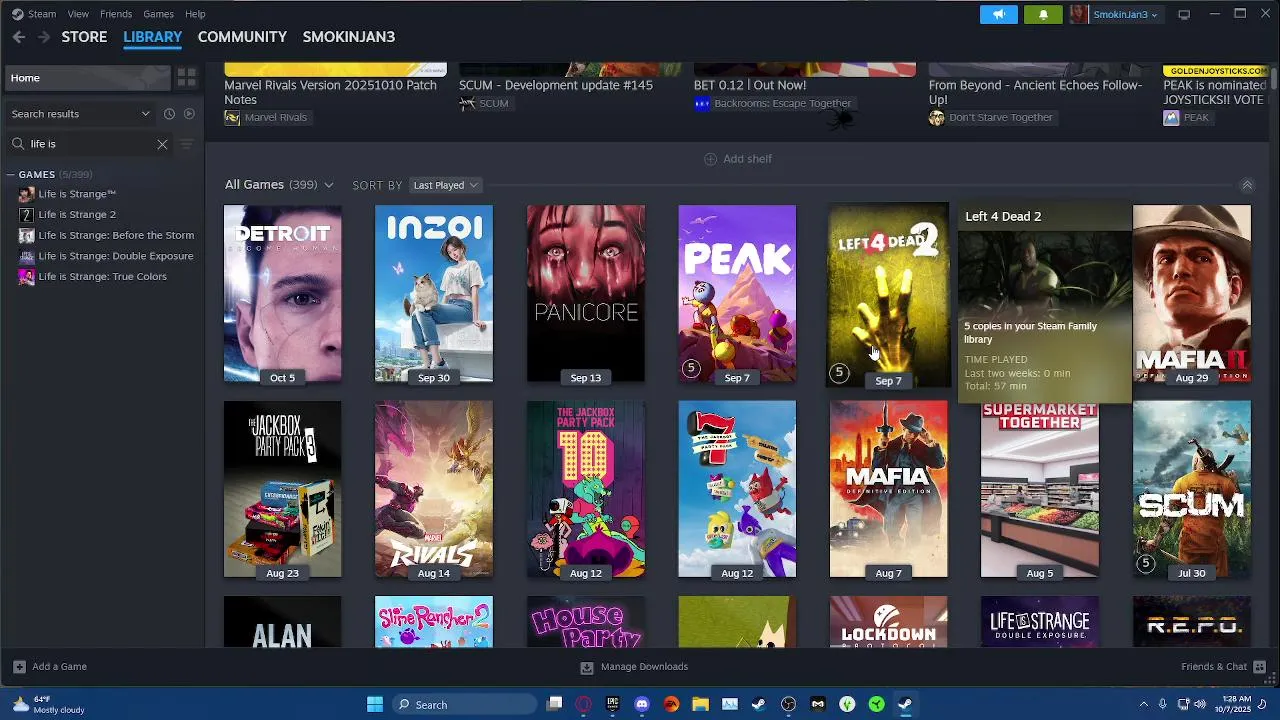This screenshot has height=720, width=1280.
Task: Collapse the All Games shelf arrow
Action: [x=1247, y=185]
